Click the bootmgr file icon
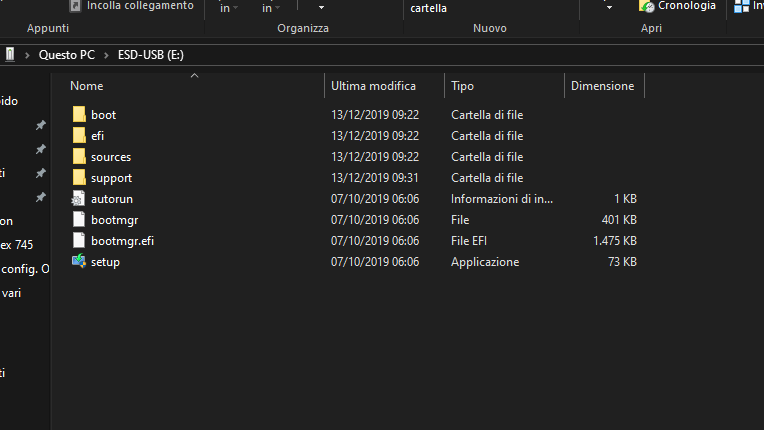This screenshot has height=430, width=764. [79, 219]
